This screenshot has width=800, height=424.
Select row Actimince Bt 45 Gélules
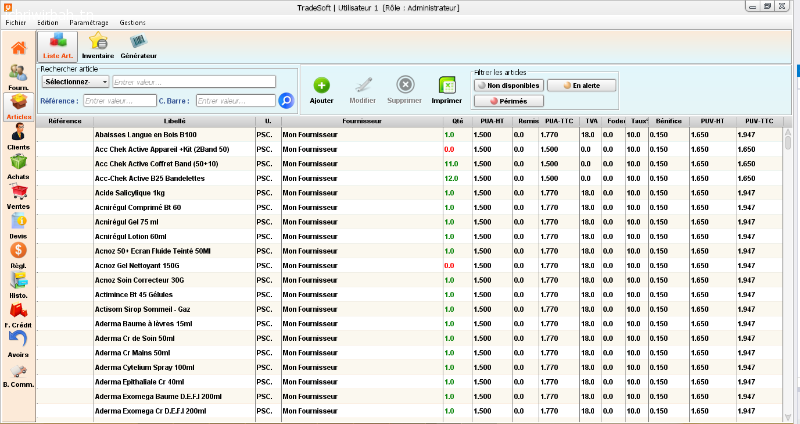pyautogui.click(x=409, y=295)
